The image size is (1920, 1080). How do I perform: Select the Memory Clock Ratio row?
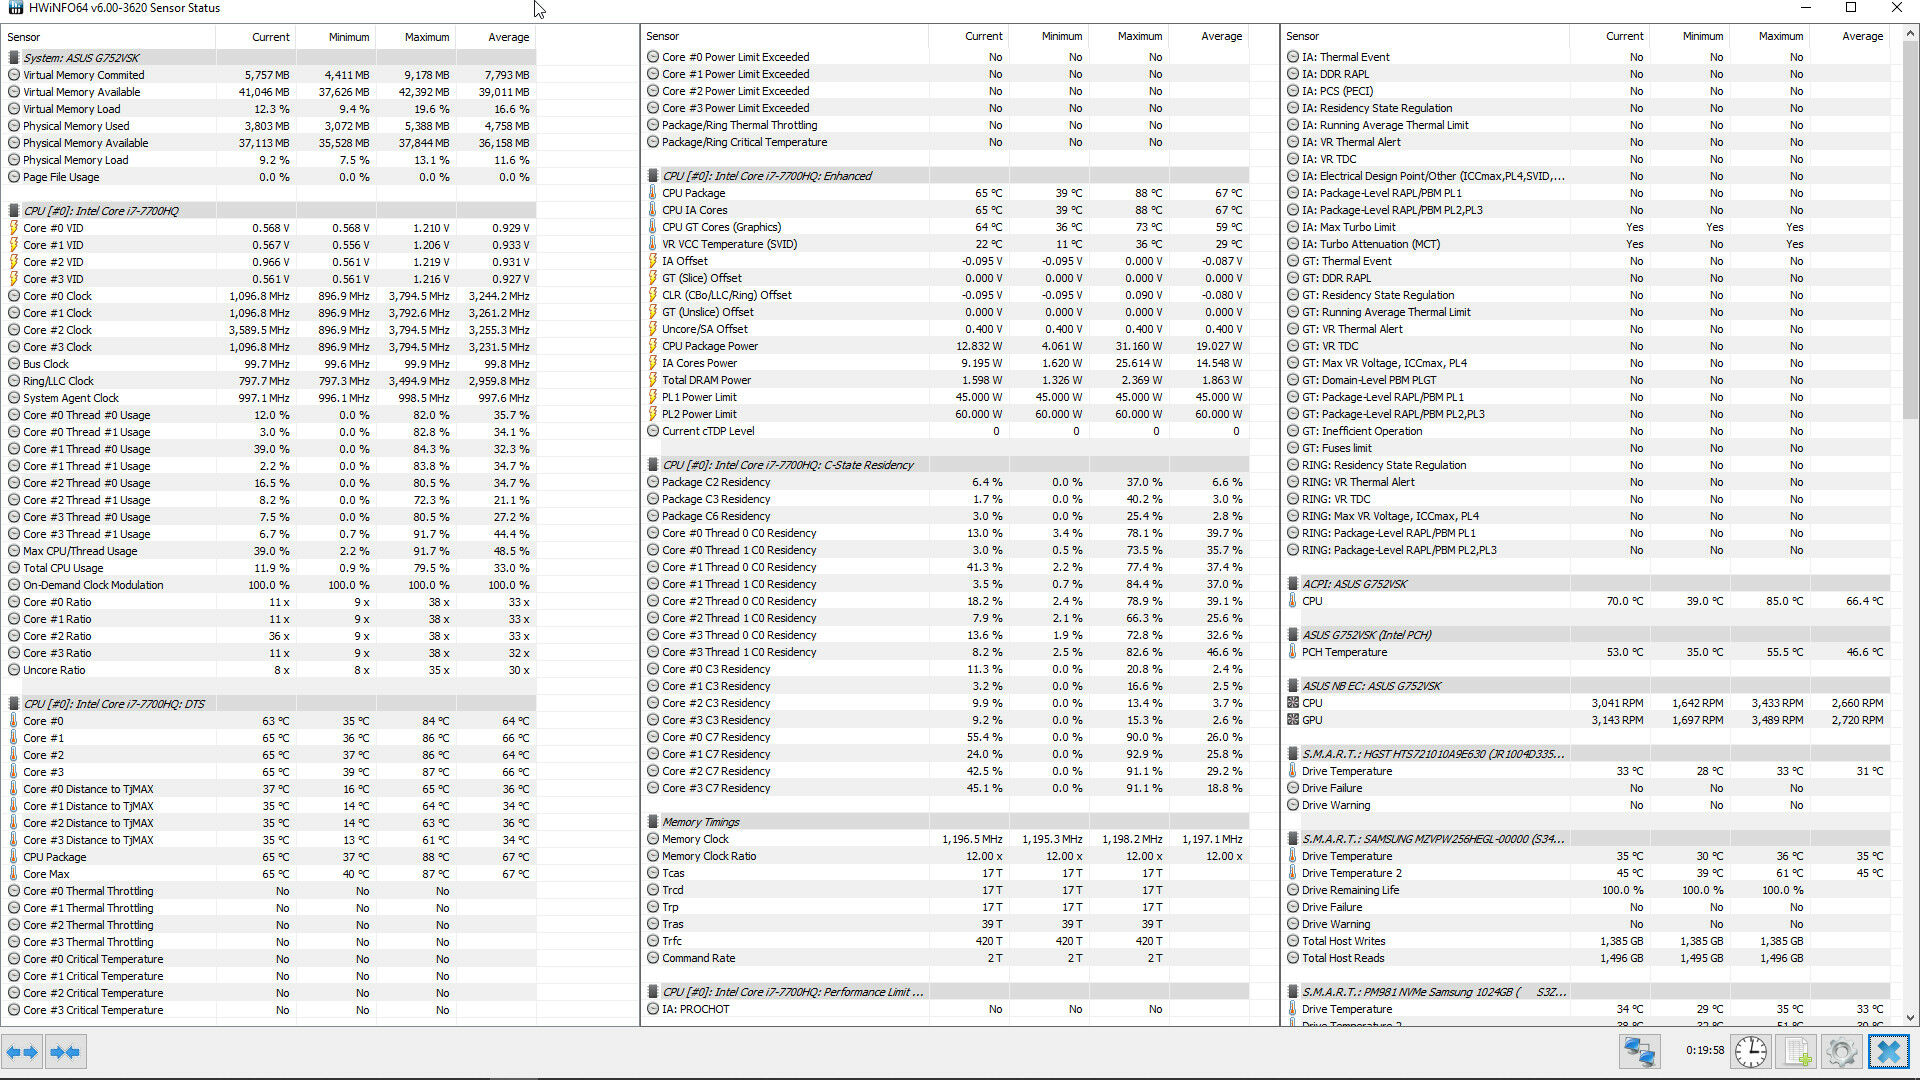click(x=946, y=856)
